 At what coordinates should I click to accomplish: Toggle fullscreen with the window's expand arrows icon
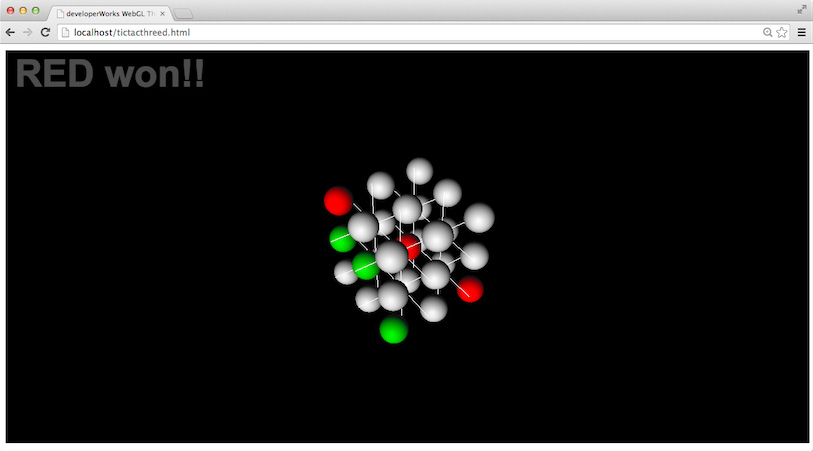802,9
